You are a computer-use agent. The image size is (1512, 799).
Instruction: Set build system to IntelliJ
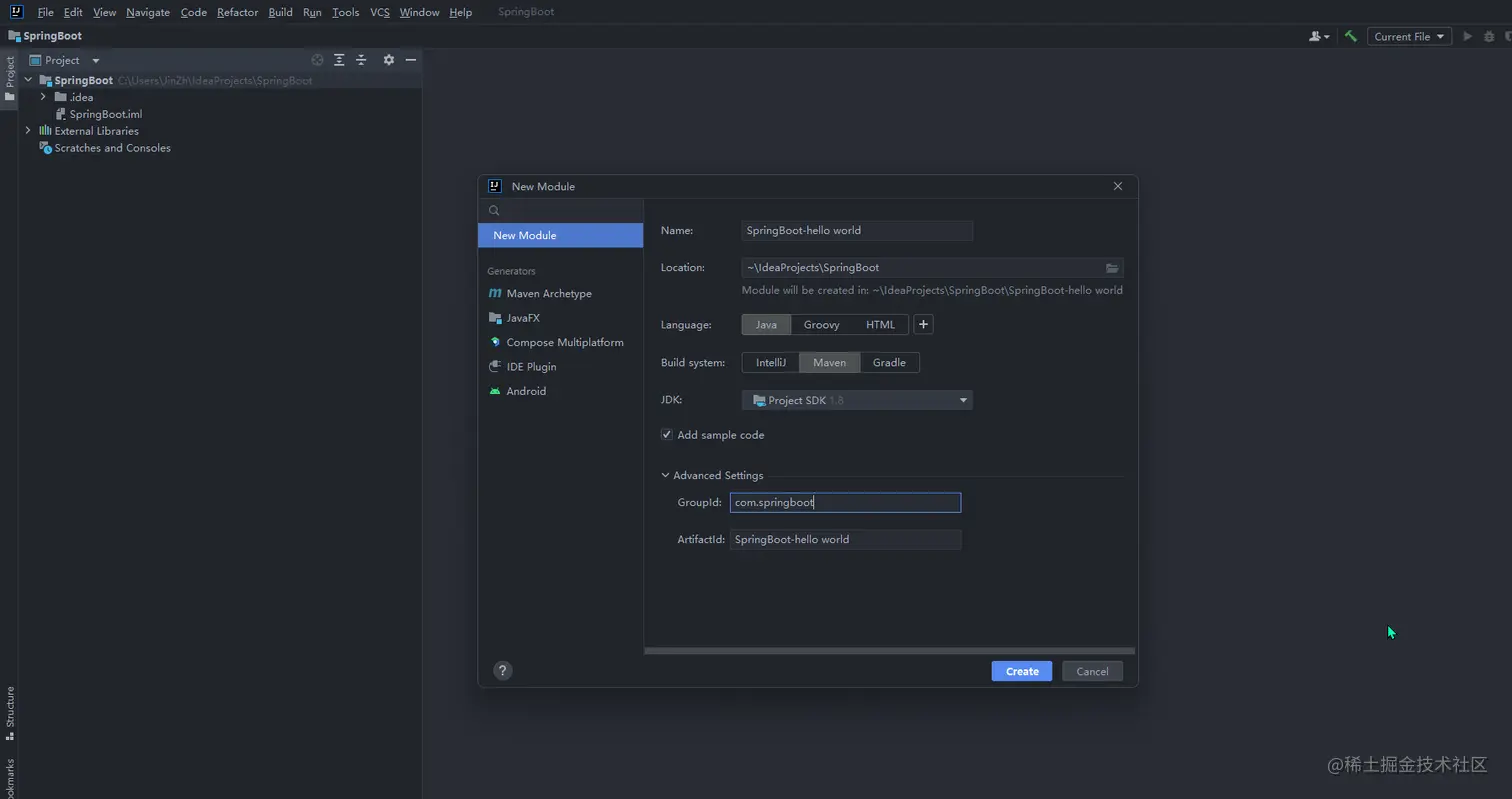pyautogui.click(x=770, y=362)
